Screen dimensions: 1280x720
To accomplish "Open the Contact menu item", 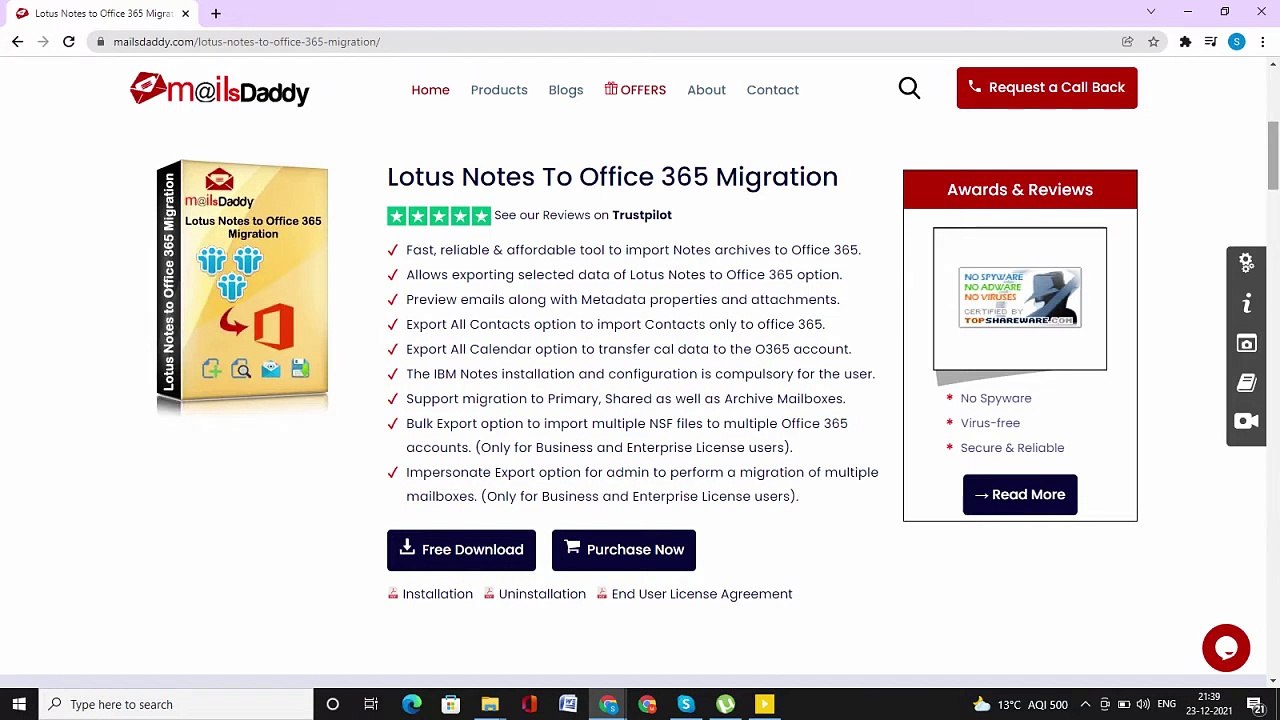I will (x=773, y=89).
